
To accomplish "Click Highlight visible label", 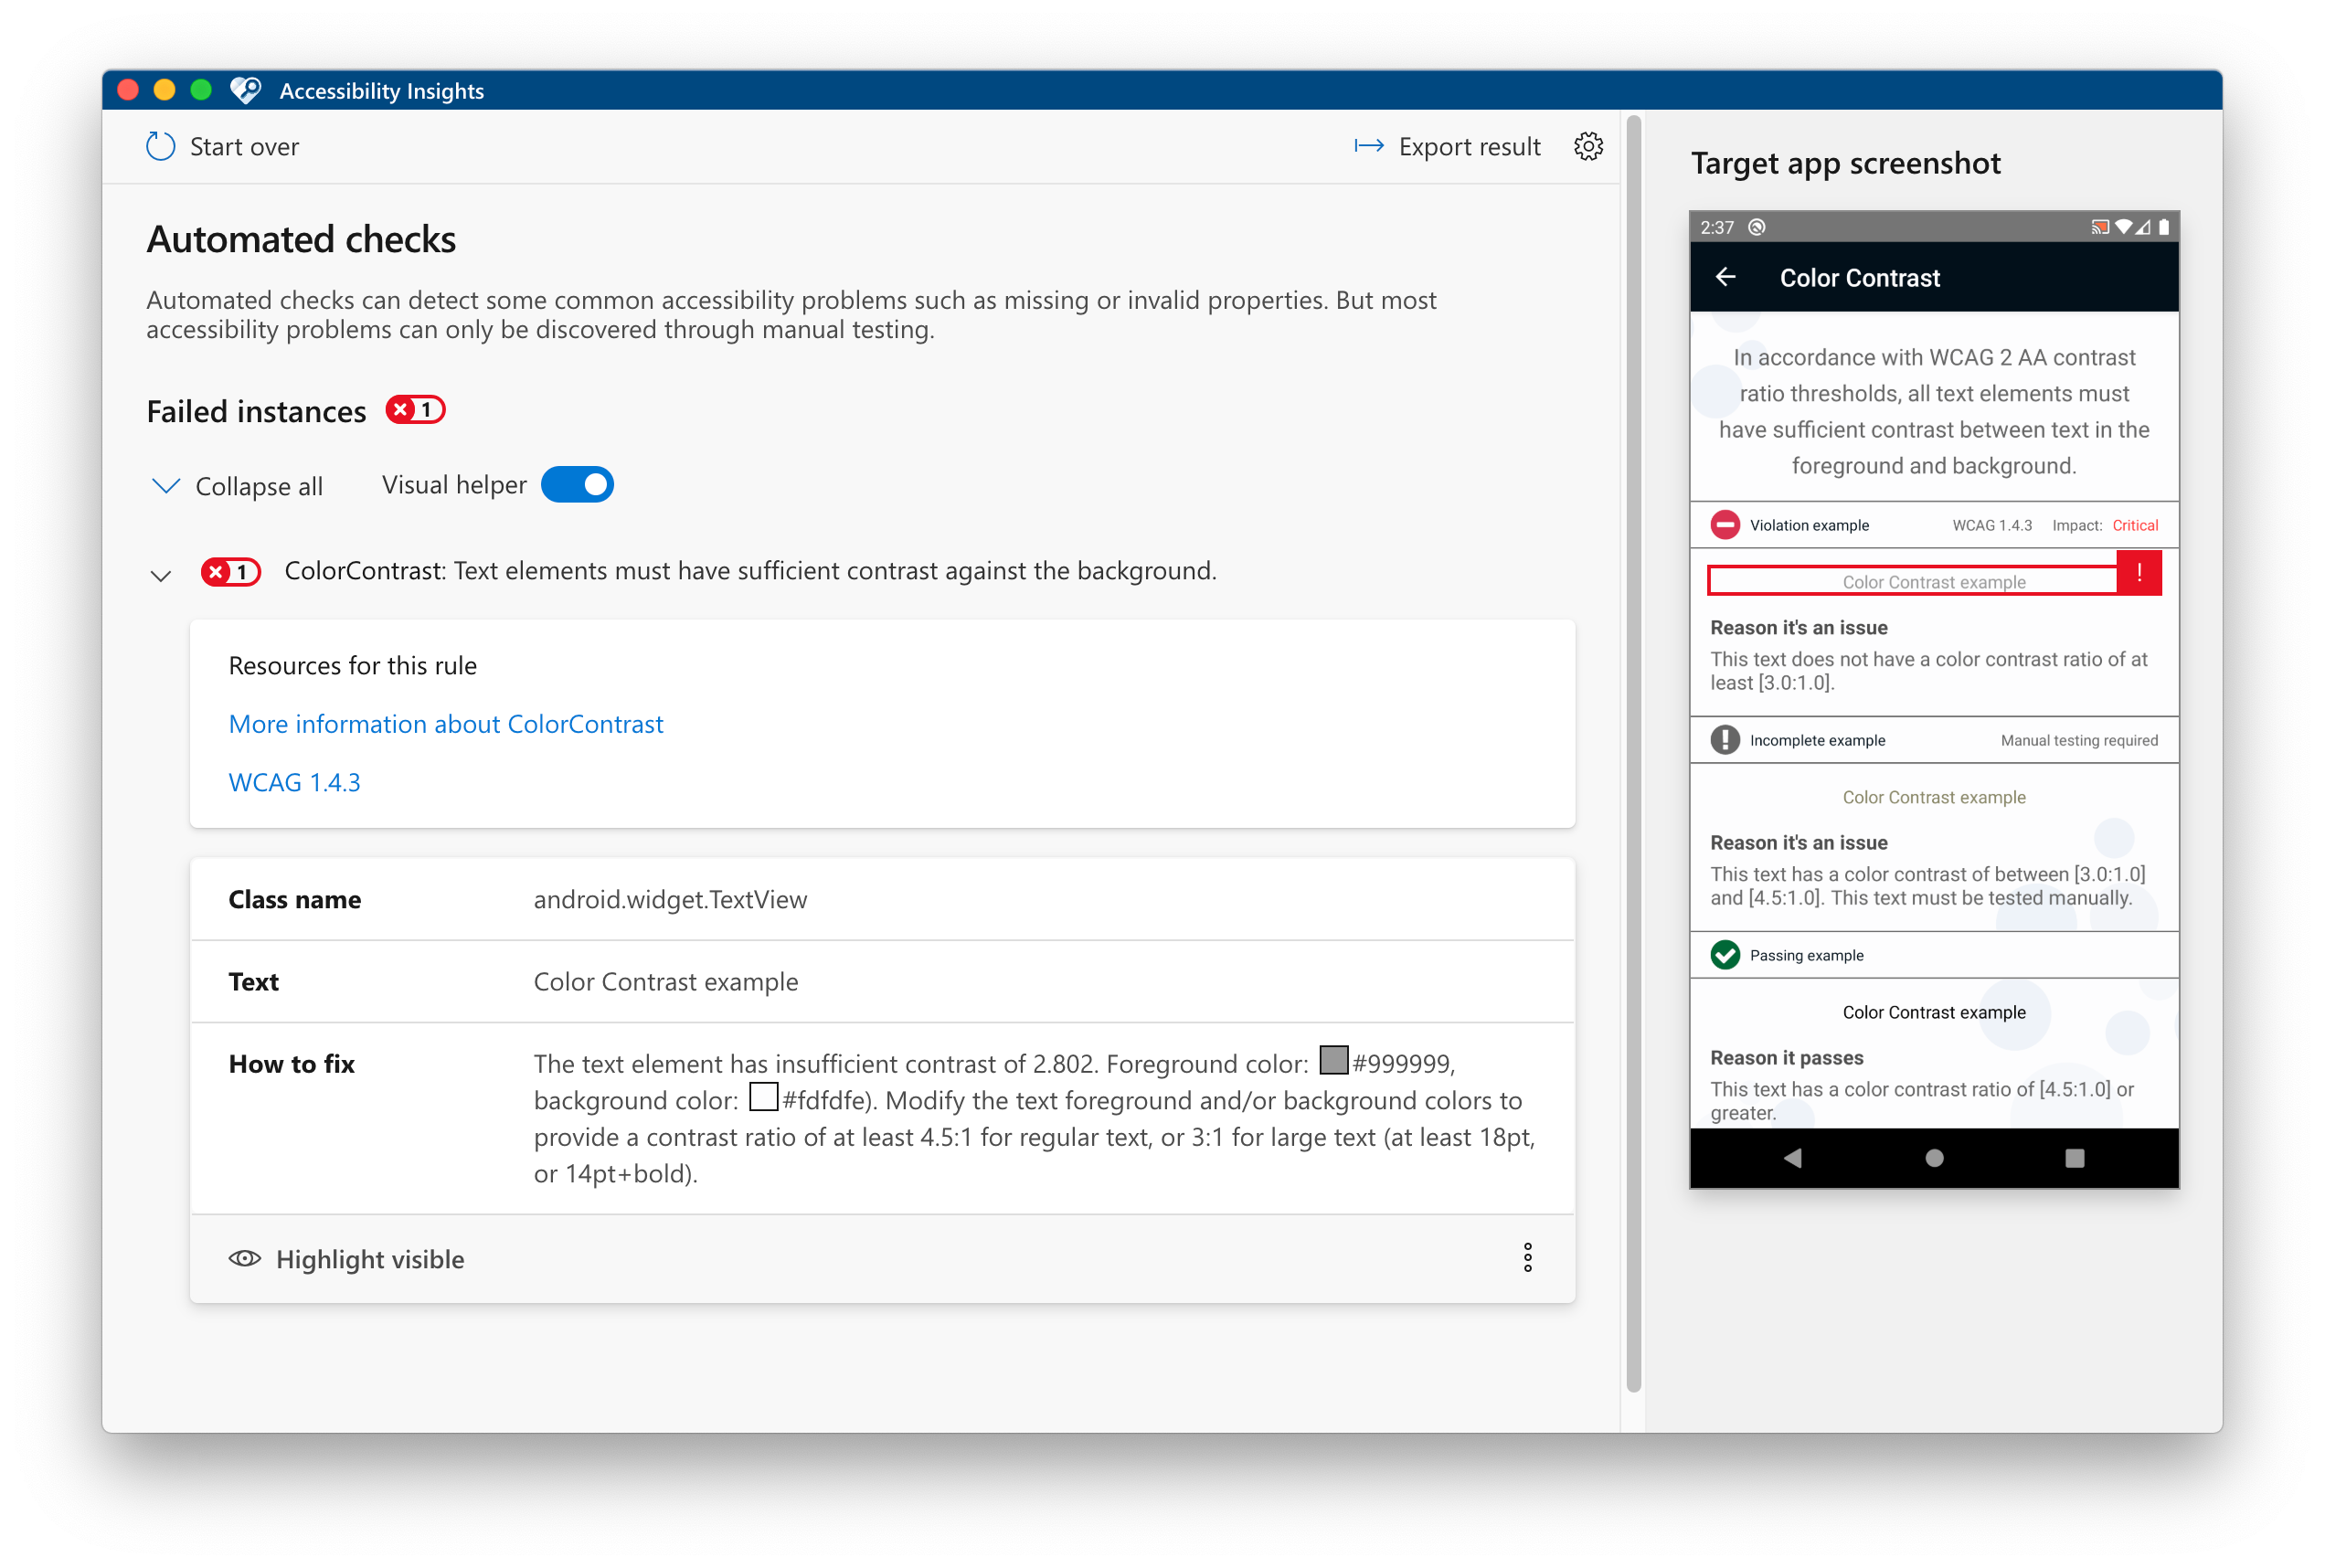I will pos(370,1259).
